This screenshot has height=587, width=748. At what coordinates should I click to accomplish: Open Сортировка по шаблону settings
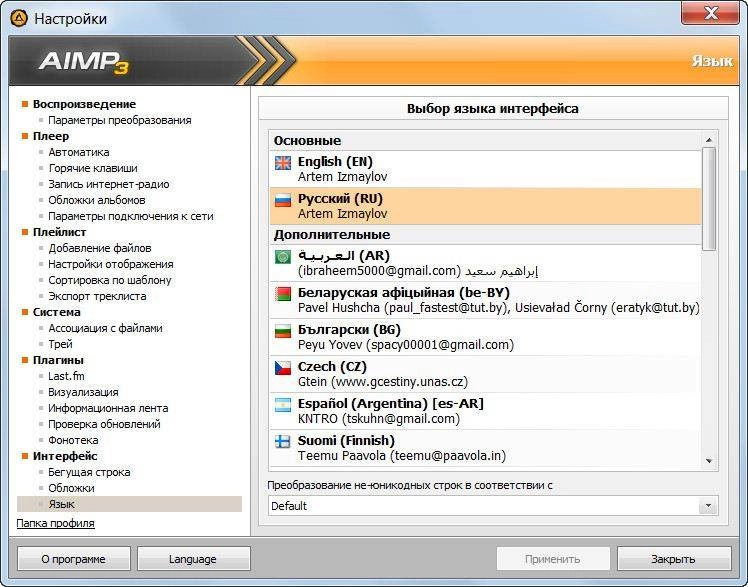pos(110,280)
